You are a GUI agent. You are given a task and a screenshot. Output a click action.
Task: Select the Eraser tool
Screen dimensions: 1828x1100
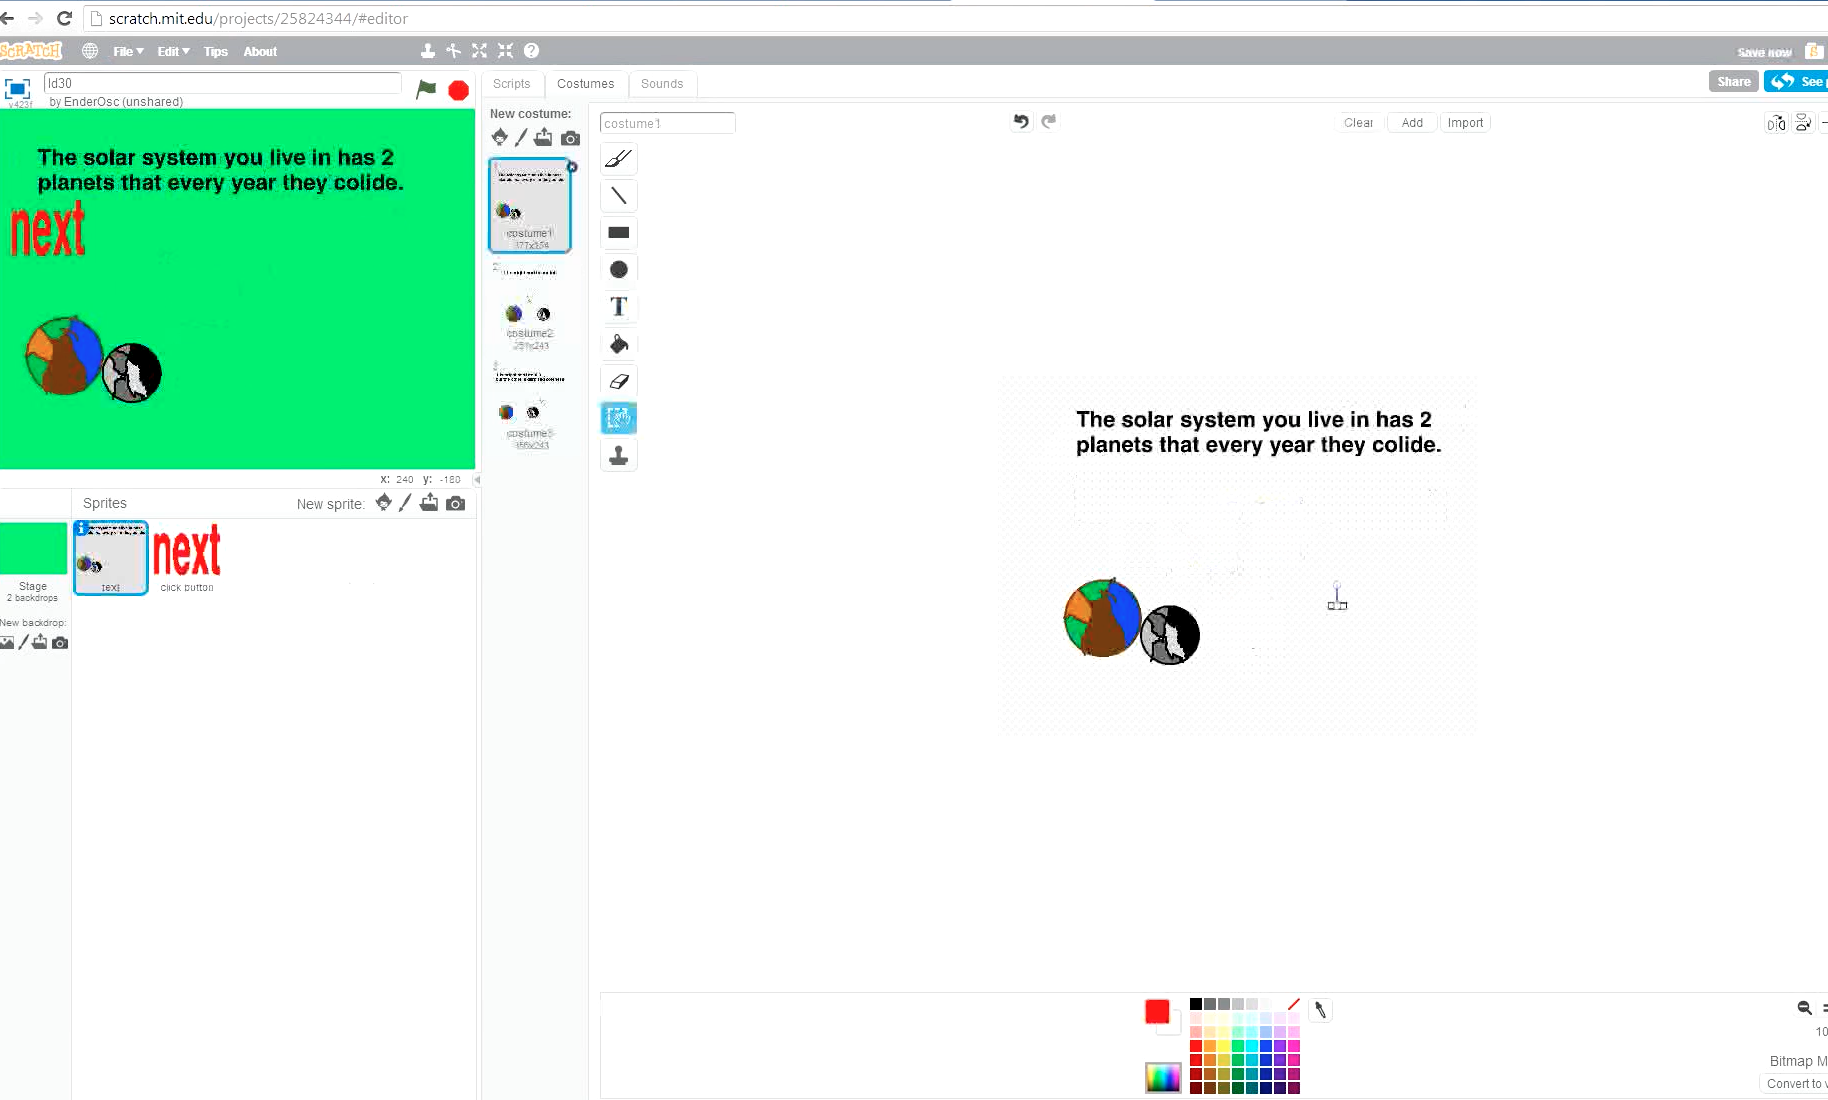[x=619, y=381]
